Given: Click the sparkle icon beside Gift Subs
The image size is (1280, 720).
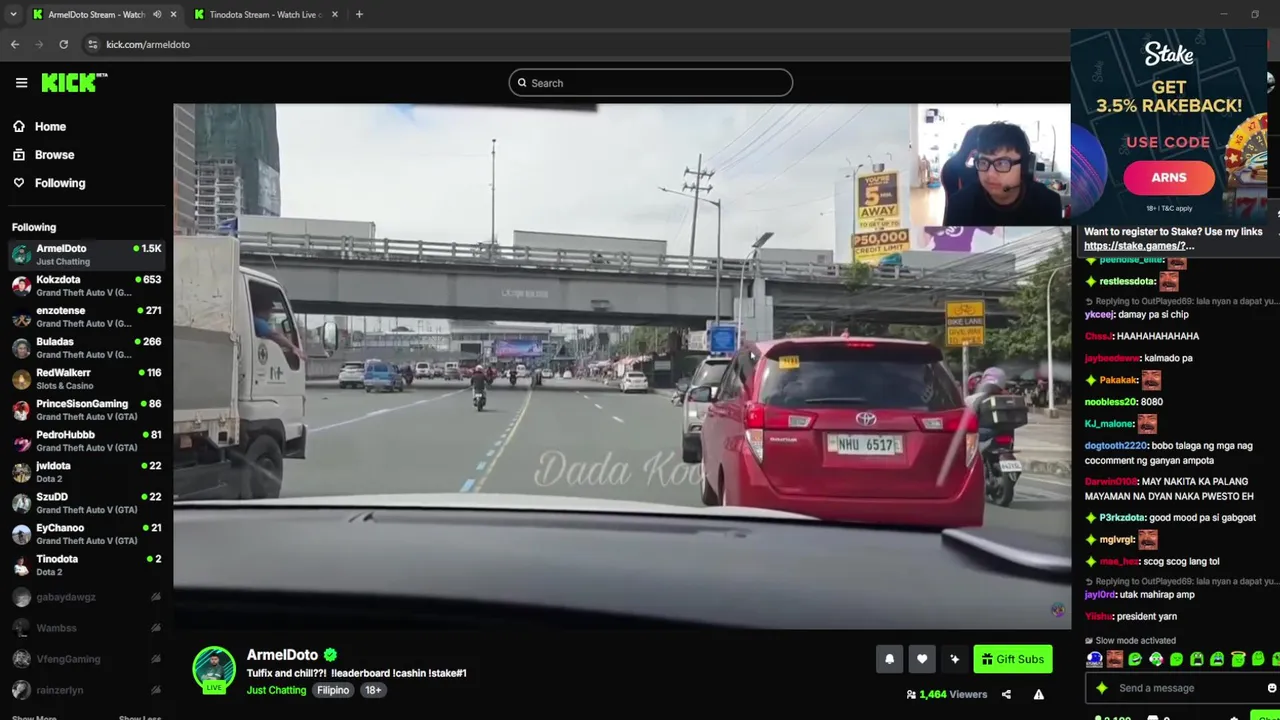Looking at the screenshot, I should click(954, 659).
